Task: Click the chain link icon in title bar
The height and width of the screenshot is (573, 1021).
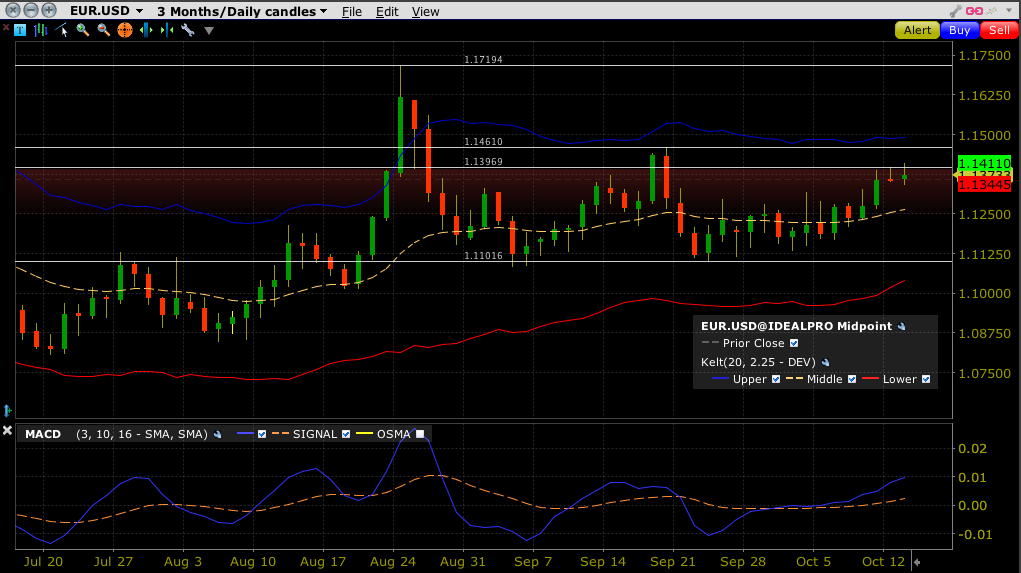Action: 974,11
